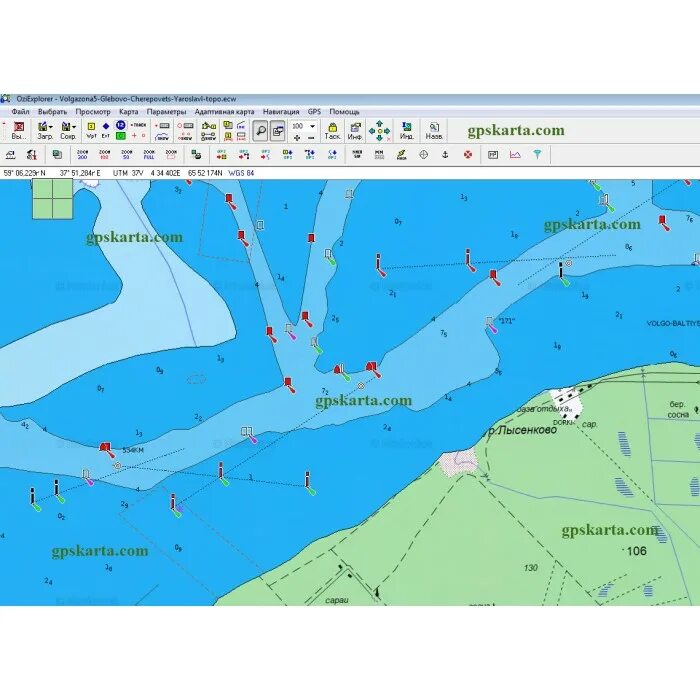This screenshot has width=700, height=700.
Task: Toggle the magnifier zoom window button
Action: [260, 131]
